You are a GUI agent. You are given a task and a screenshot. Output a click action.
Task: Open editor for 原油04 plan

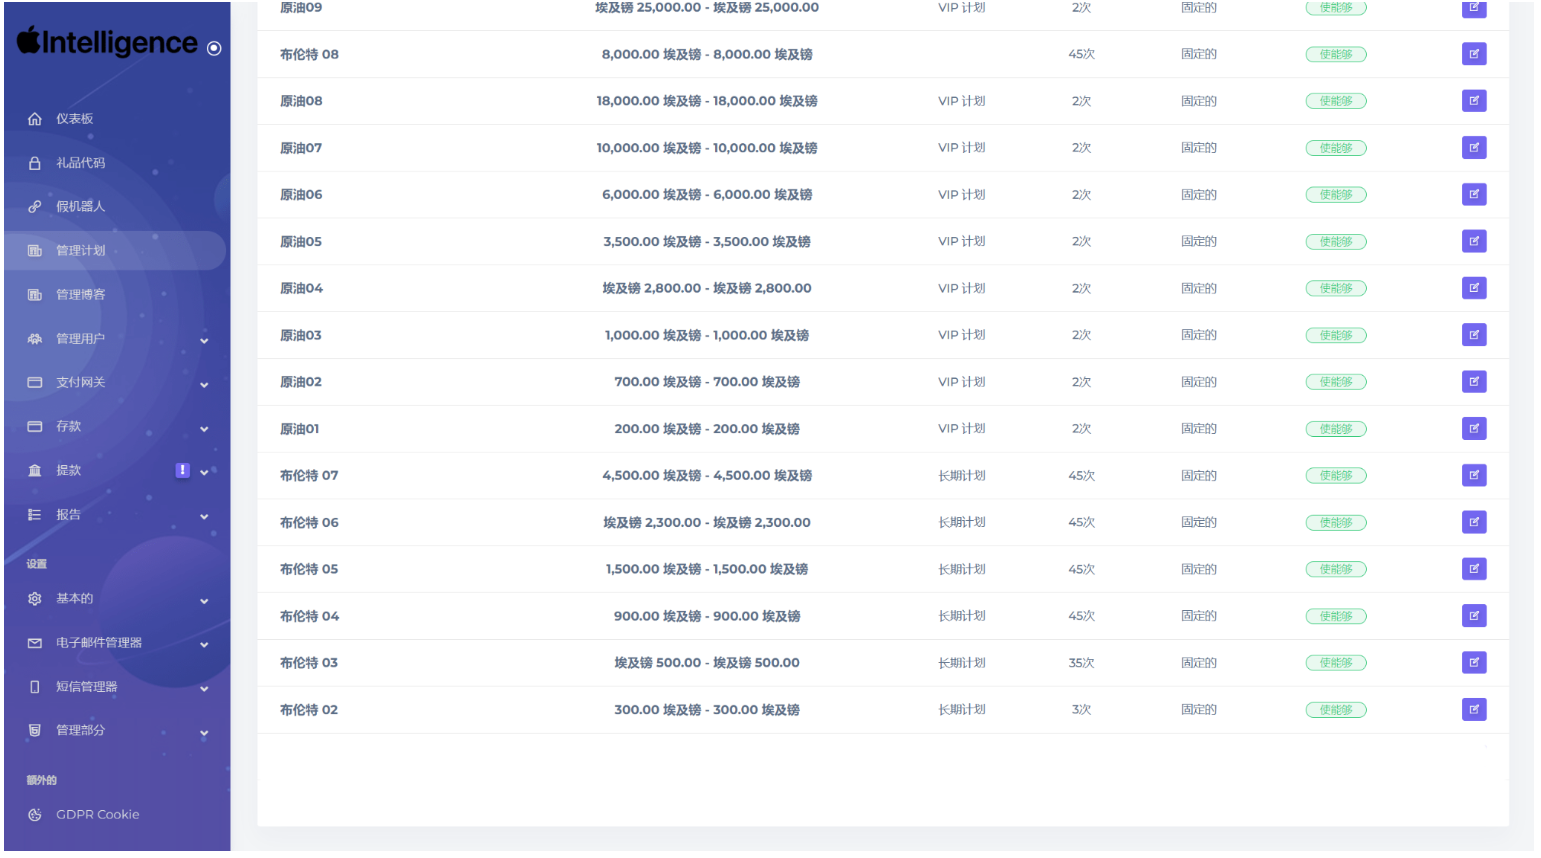click(1473, 288)
